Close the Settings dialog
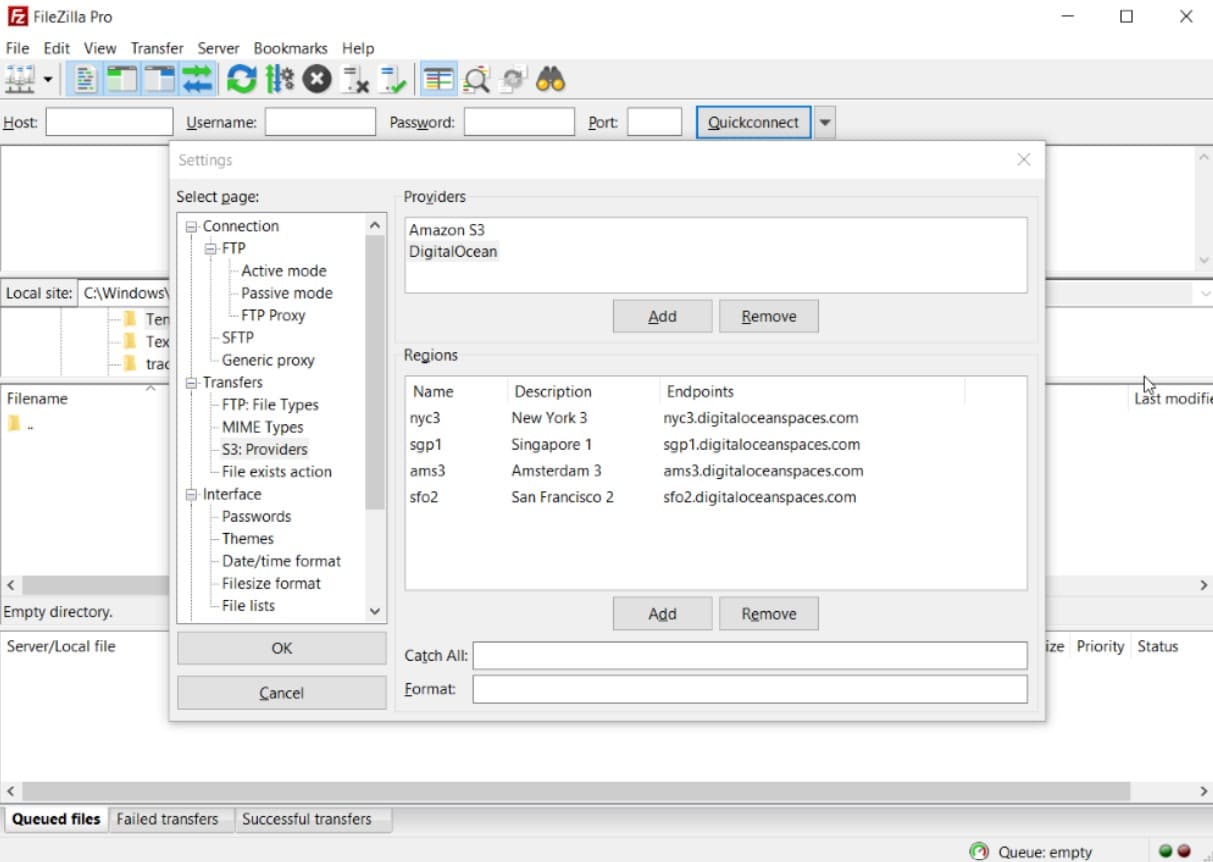 point(1023,160)
